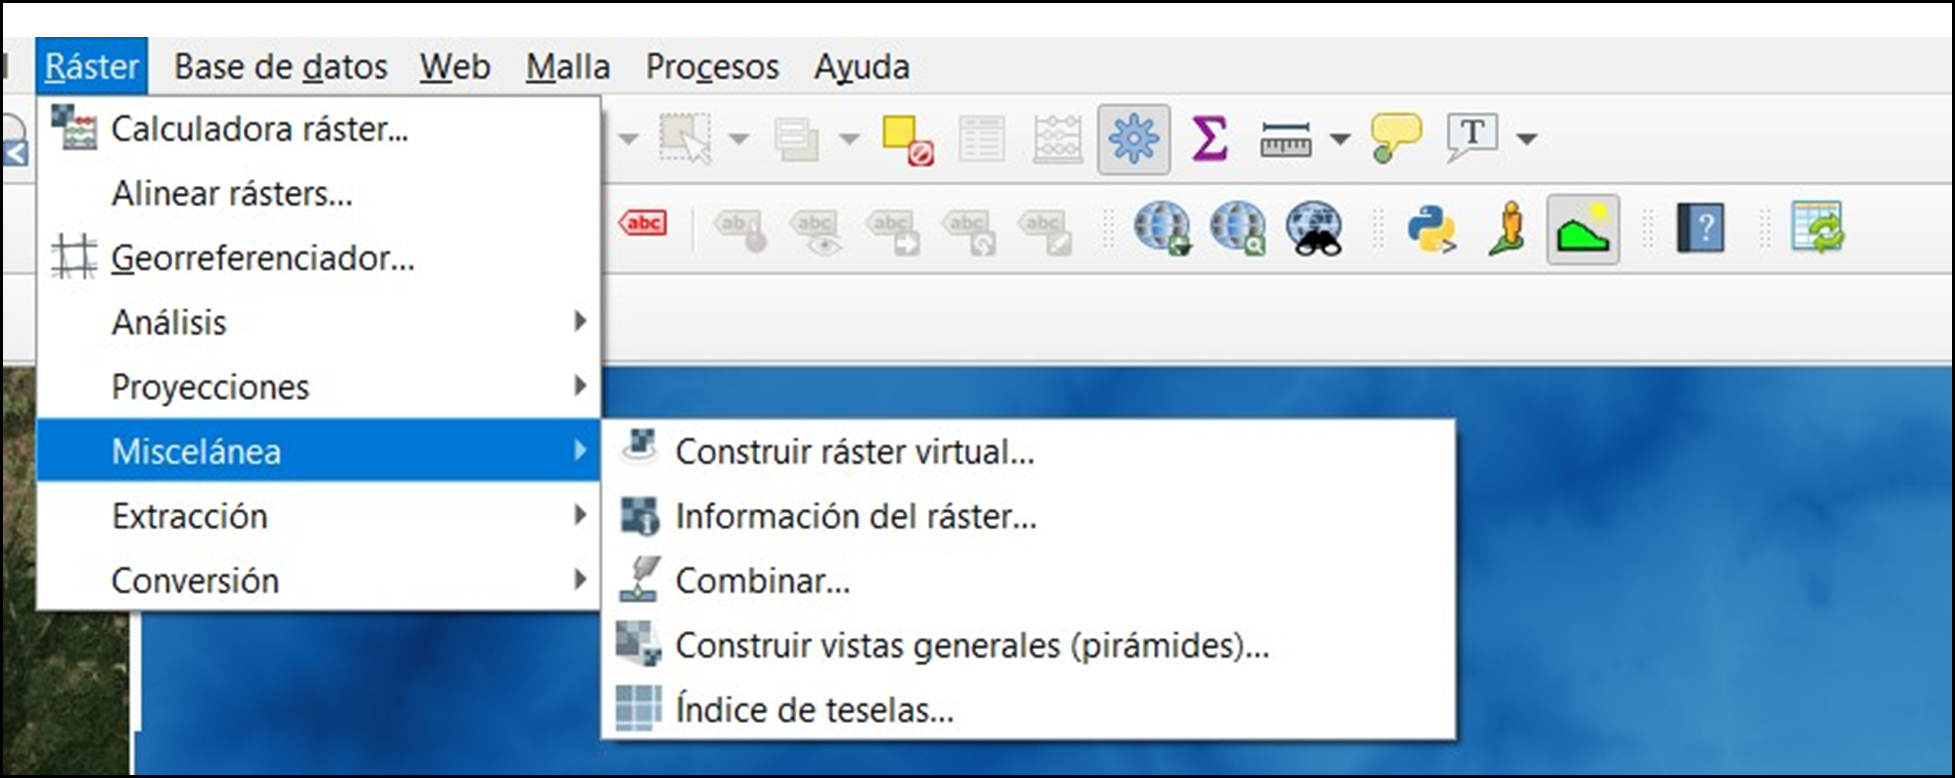Open the field calculator abacus icon

[1057, 139]
